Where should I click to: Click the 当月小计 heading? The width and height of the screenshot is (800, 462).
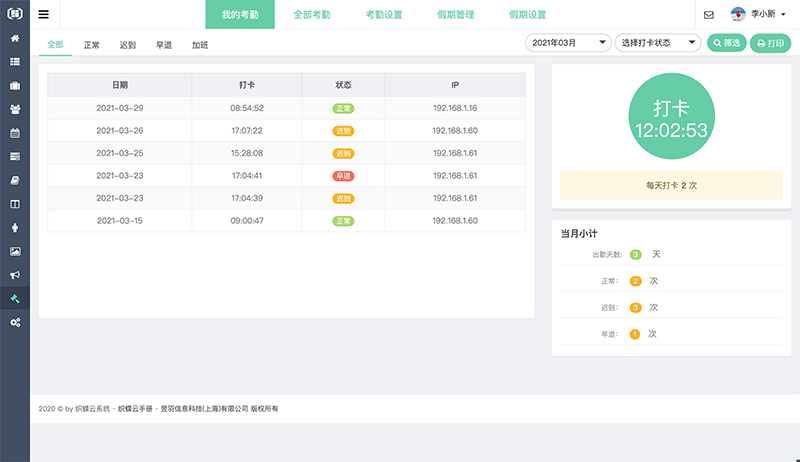click(579, 234)
